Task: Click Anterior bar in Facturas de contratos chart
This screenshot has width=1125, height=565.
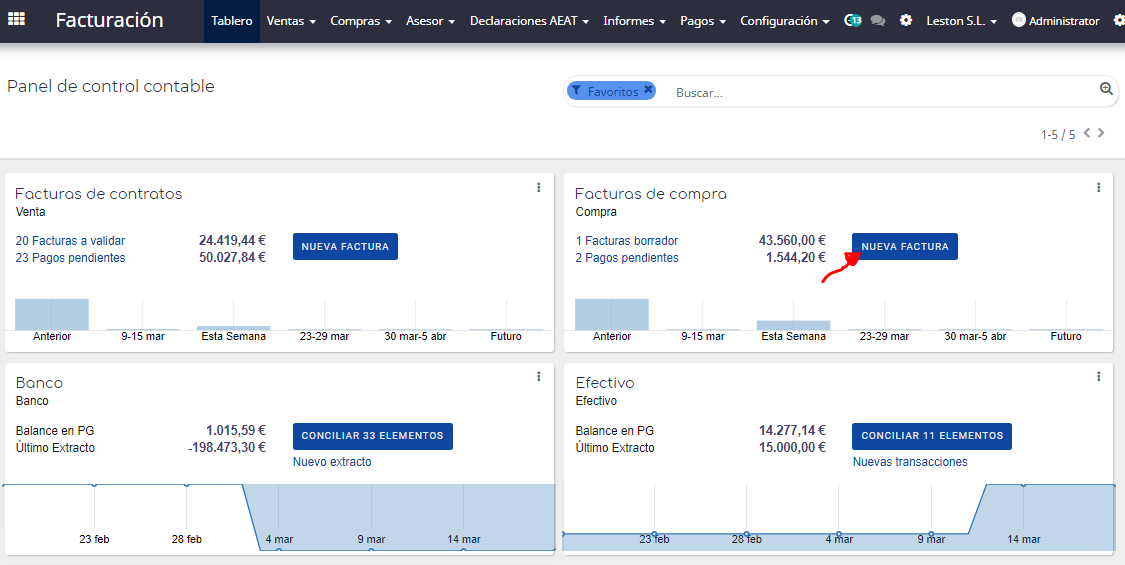Action: pos(52,314)
